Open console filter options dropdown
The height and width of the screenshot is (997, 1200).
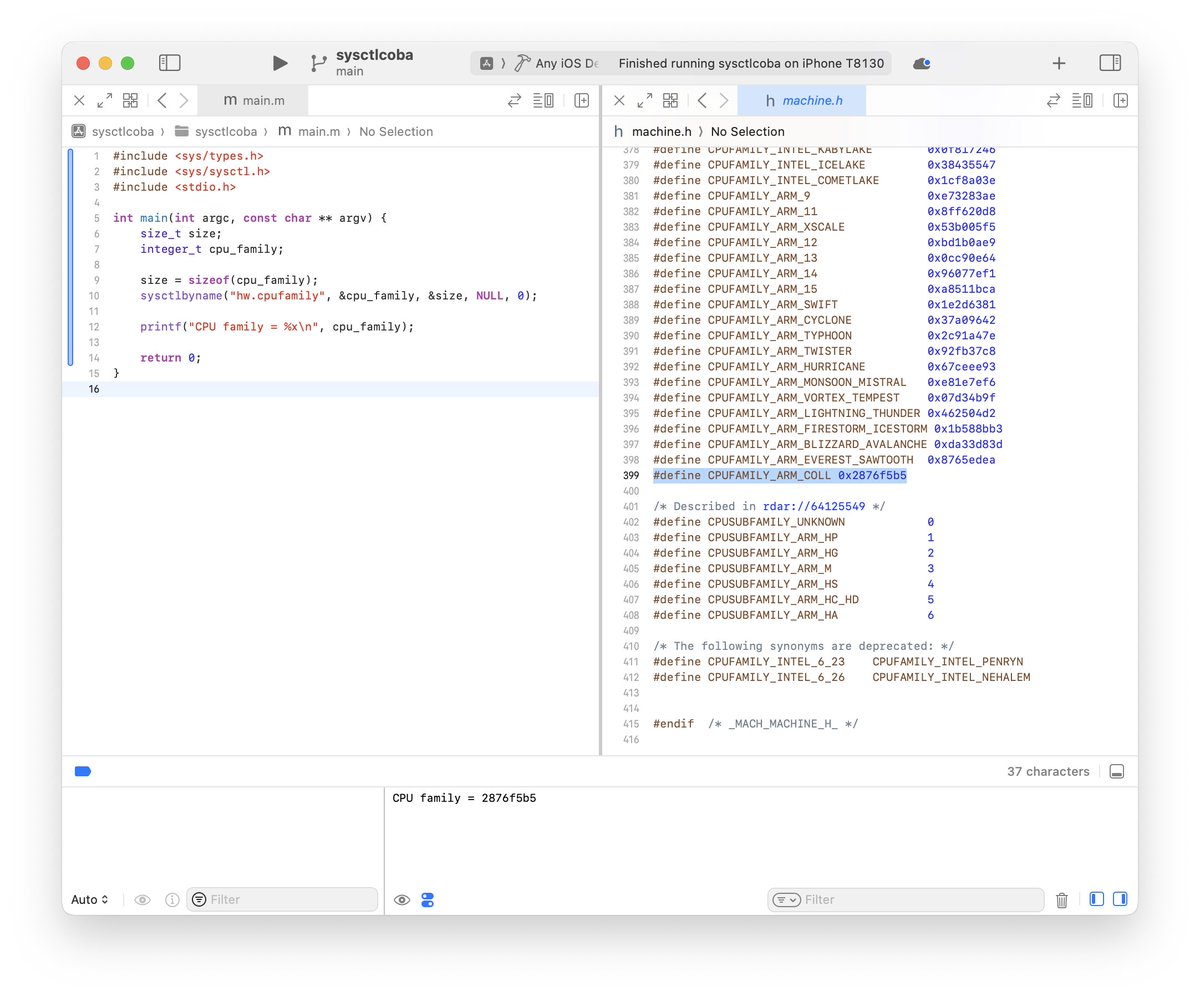pos(786,900)
